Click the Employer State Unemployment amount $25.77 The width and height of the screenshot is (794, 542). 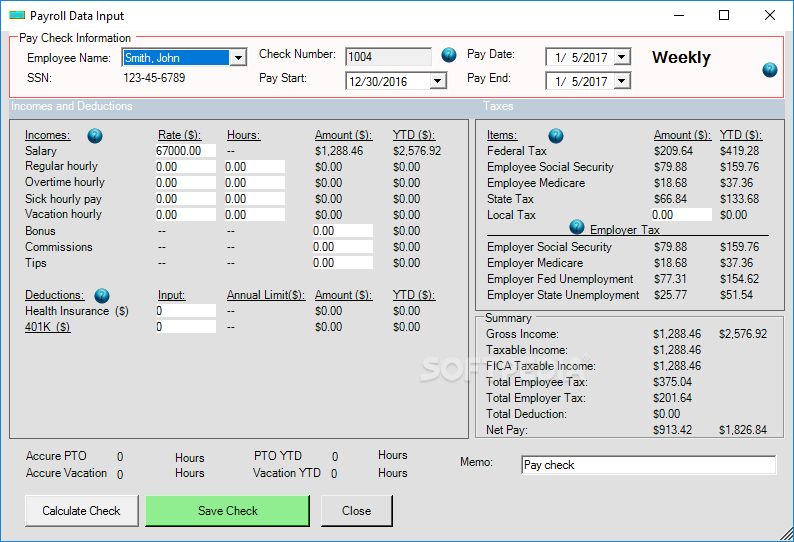click(x=670, y=295)
